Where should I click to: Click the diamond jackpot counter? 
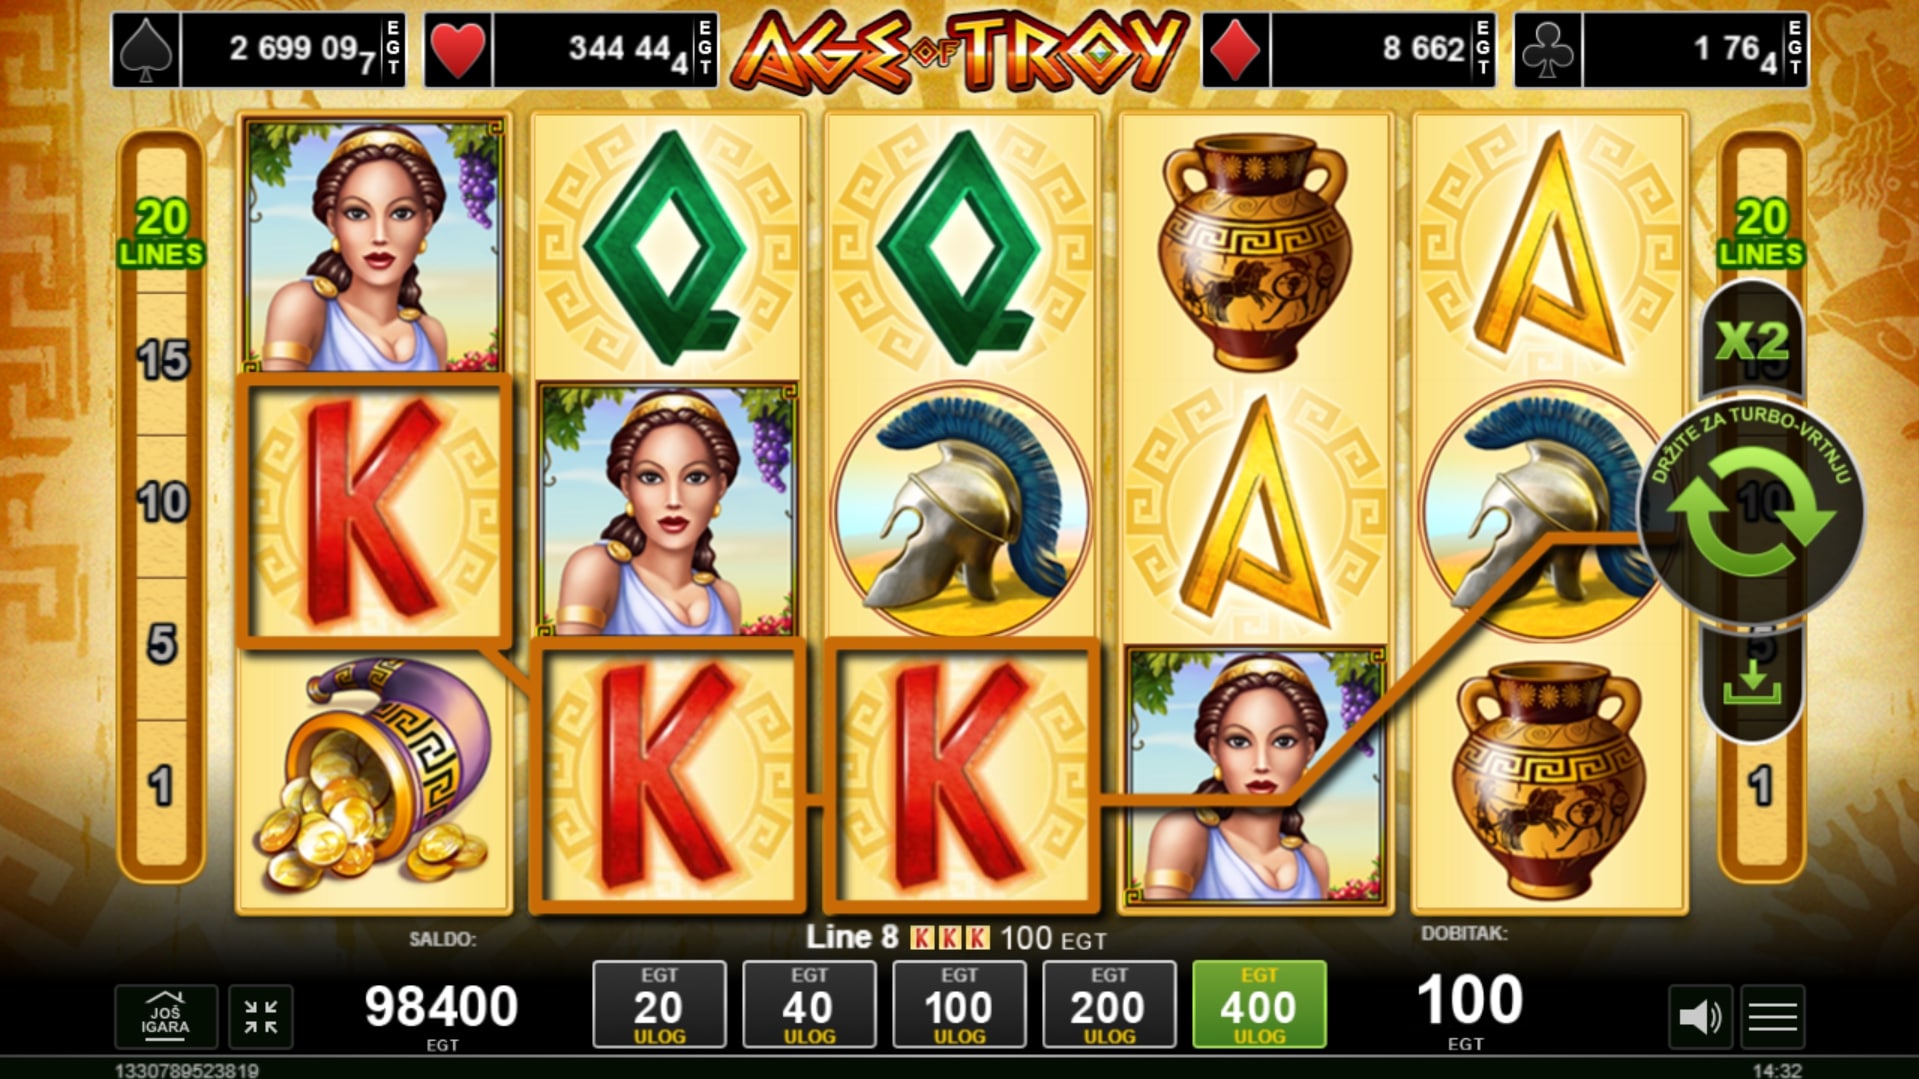(x=1348, y=49)
